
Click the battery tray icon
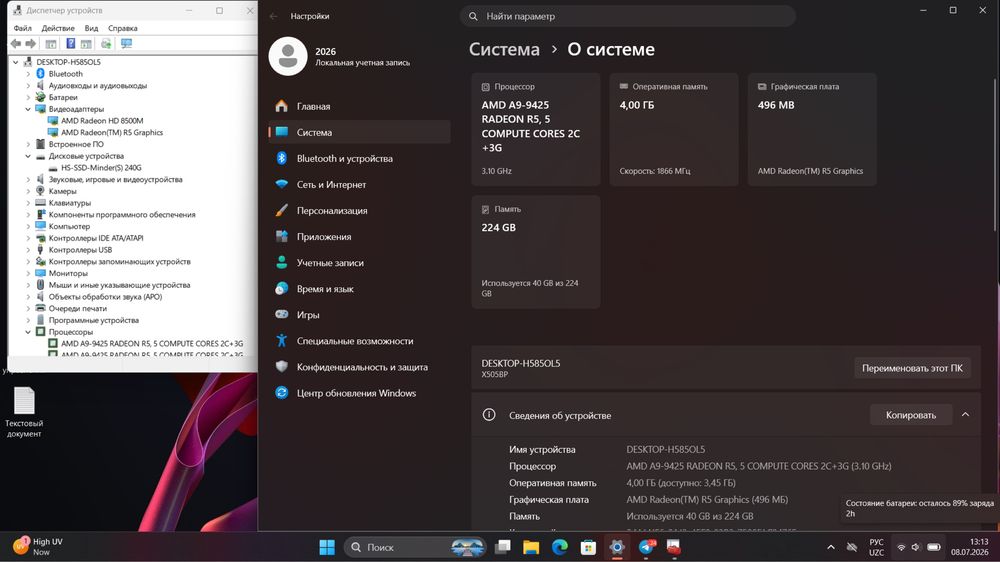pyautogui.click(x=934, y=547)
